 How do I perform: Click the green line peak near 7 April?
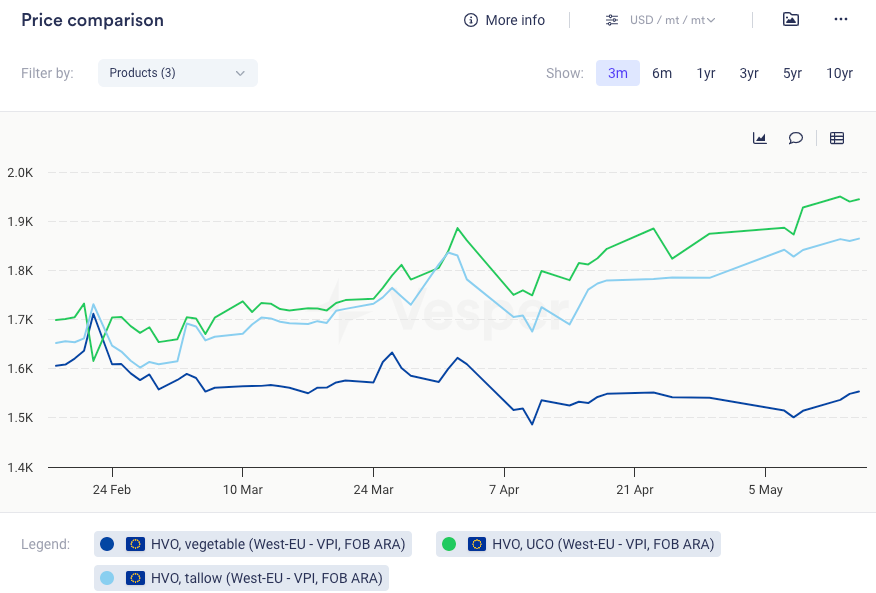pyautogui.click(x=458, y=229)
